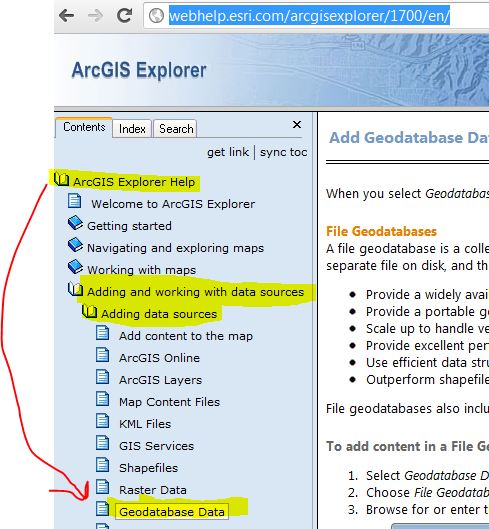Click the globe icon in address bar
The height and width of the screenshot is (529, 489).
pos(156,16)
